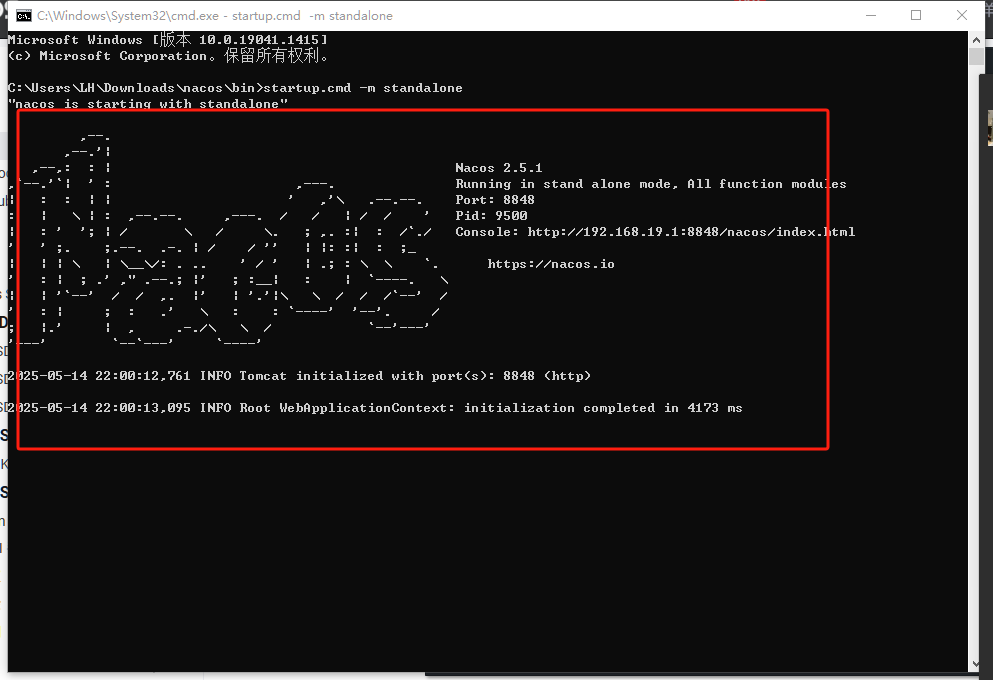Click the vertical scrollbar thumb
Viewport: 993px width, 680px height.
coord(976,56)
